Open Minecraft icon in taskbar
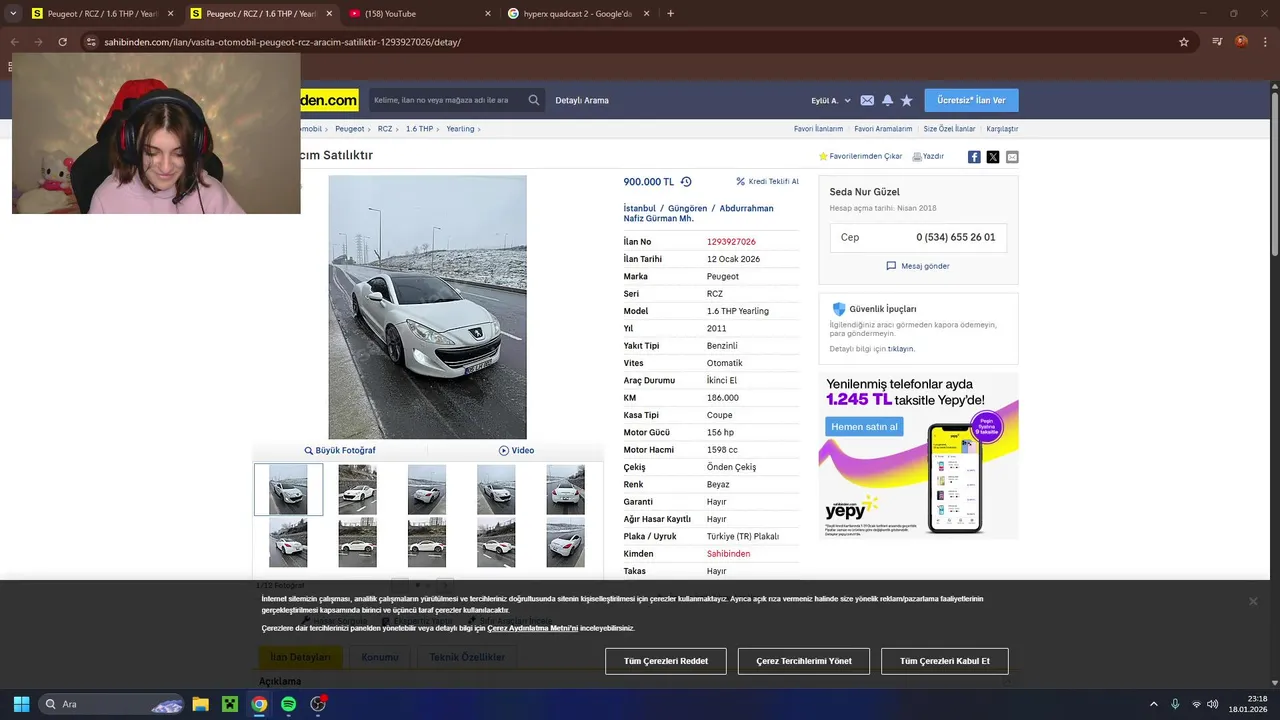Viewport: 1280px width, 720px height. [x=229, y=704]
